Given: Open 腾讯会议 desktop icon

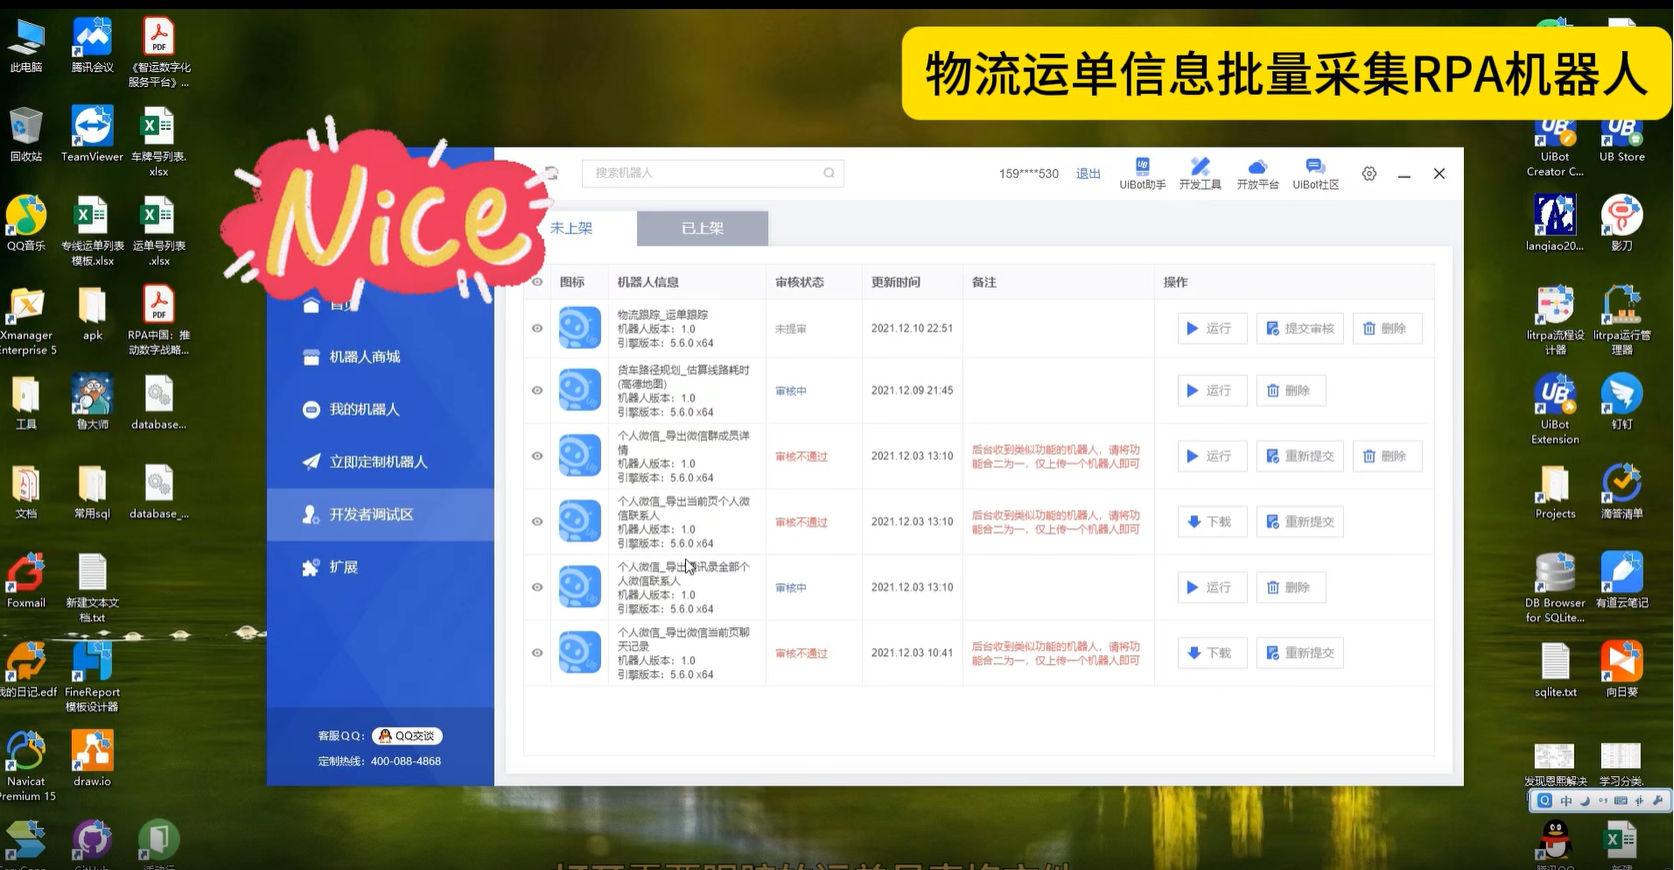Looking at the screenshot, I should point(92,46).
